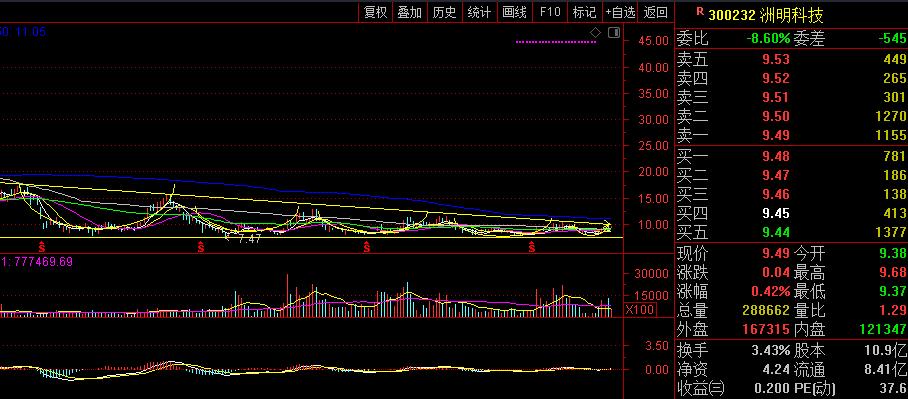Select the 买四 price 9.45
Image resolution: width=908 pixels, height=399 pixels.
click(x=776, y=214)
